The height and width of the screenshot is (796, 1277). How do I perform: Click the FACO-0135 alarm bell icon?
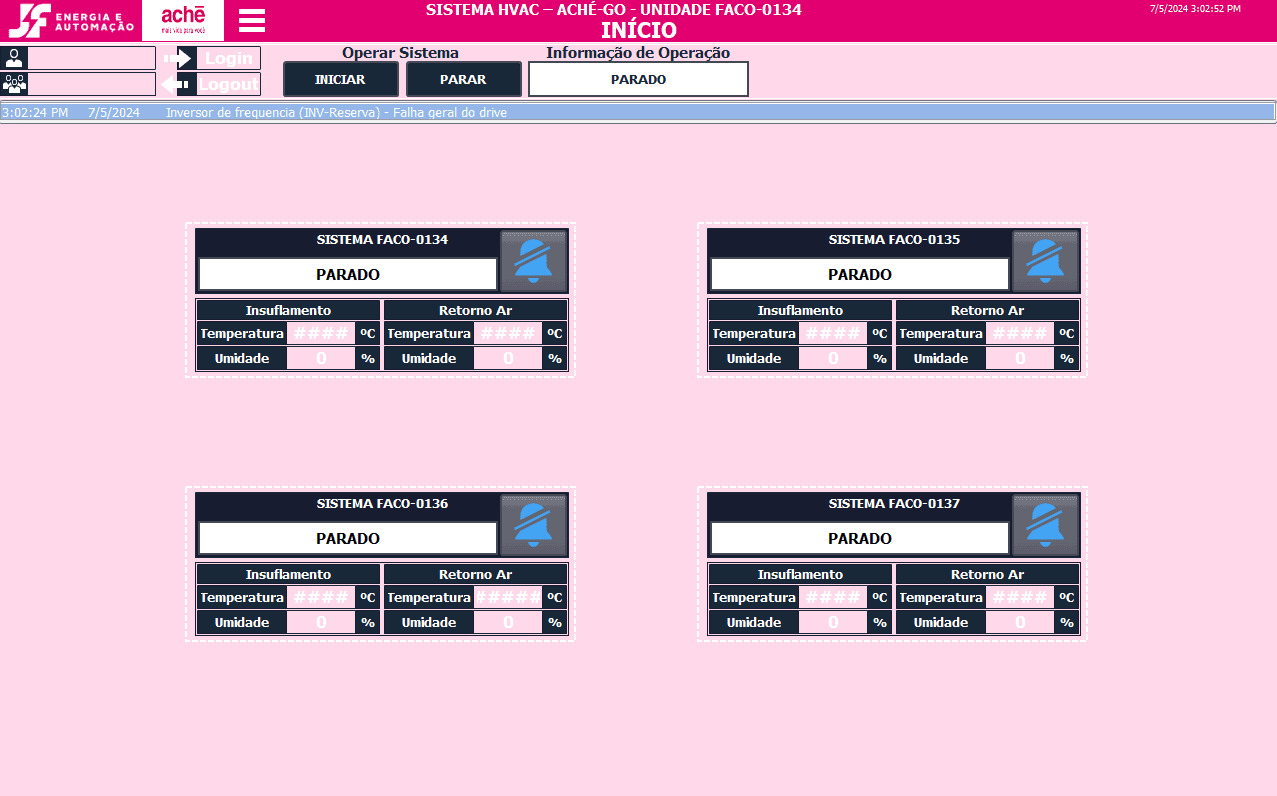tap(1046, 260)
